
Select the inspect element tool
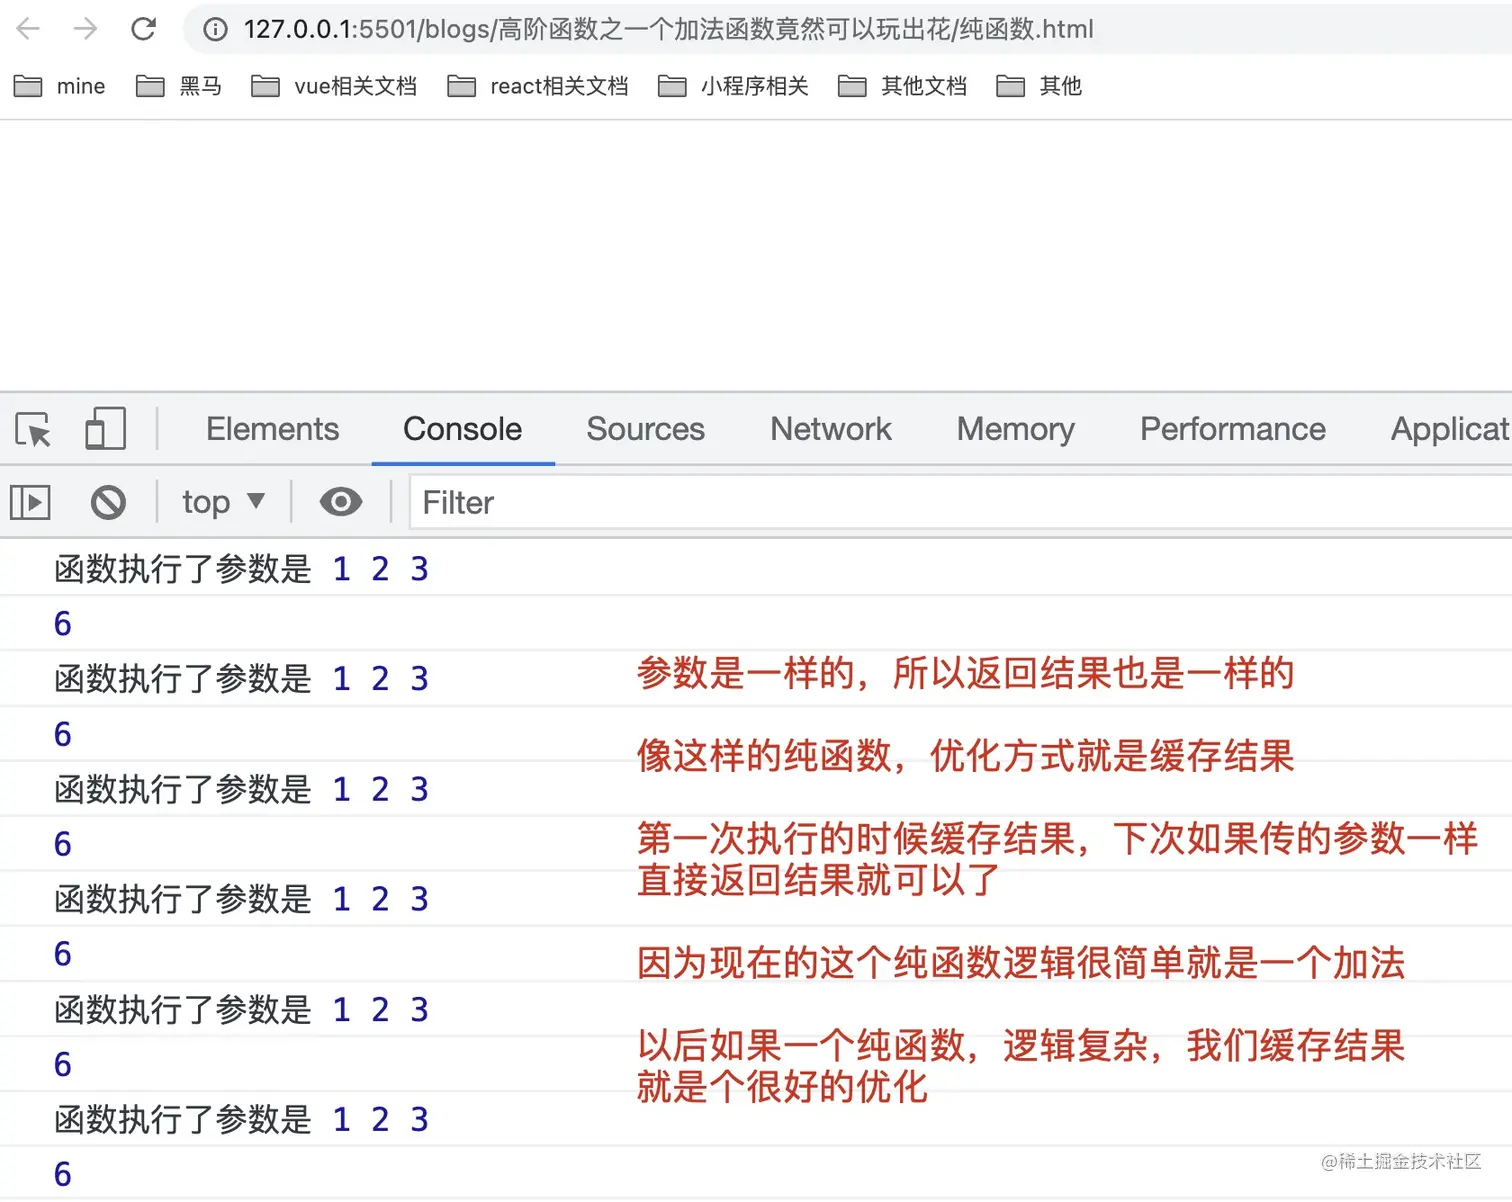click(x=33, y=430)
